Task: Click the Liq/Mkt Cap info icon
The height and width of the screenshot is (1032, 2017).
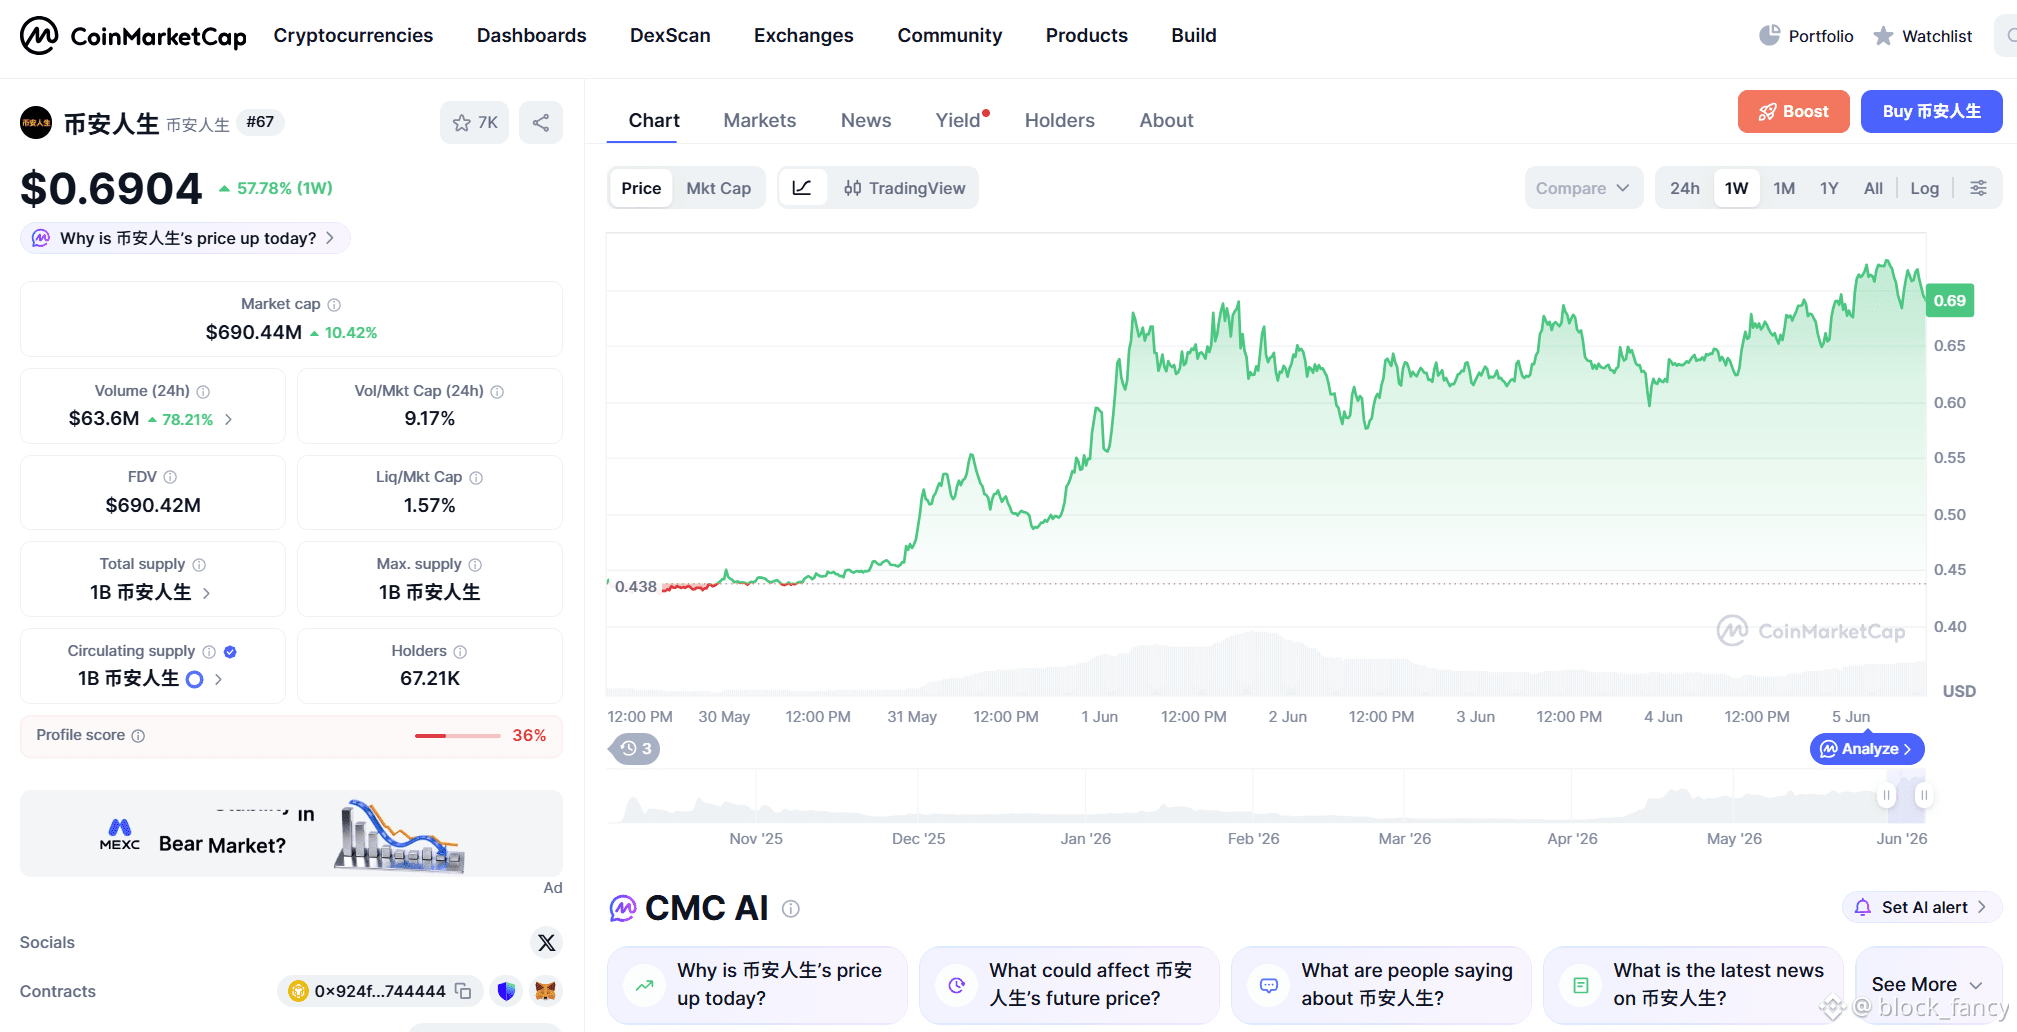Action: [x=476, y=477]
